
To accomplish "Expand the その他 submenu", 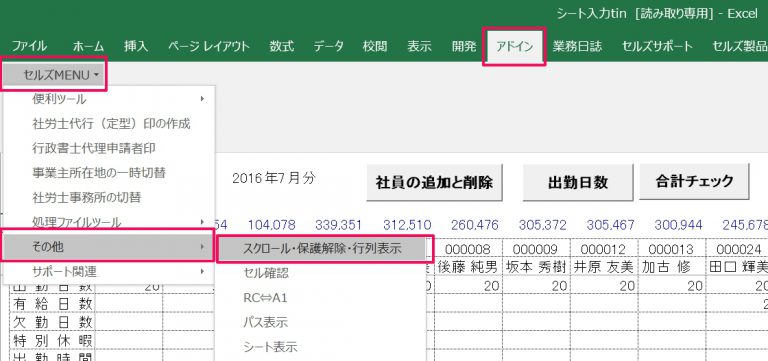I will pyautogui.click(x=108, y=247).
